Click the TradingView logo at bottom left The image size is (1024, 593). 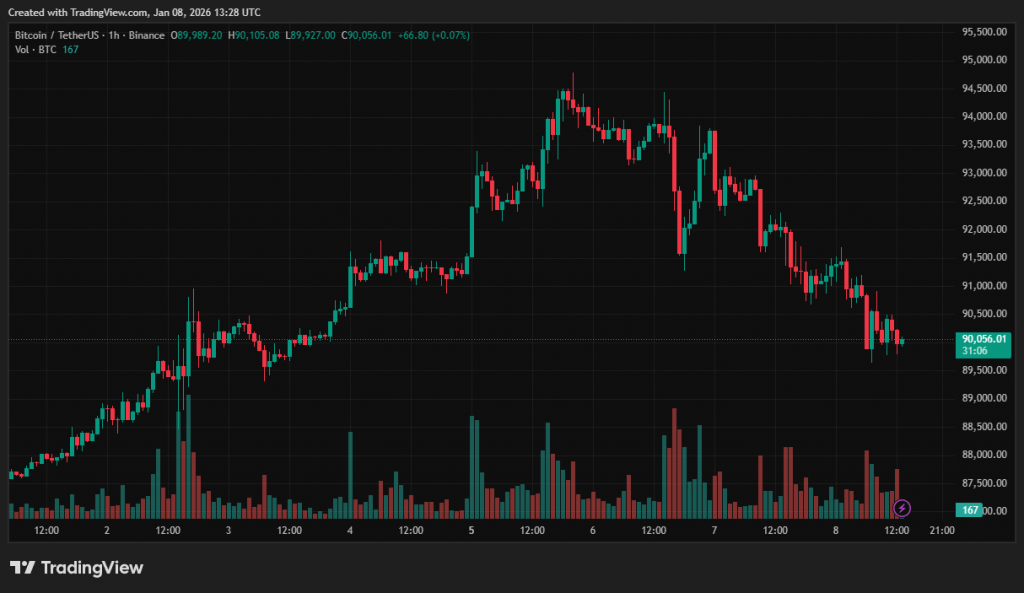coord(77,568)
